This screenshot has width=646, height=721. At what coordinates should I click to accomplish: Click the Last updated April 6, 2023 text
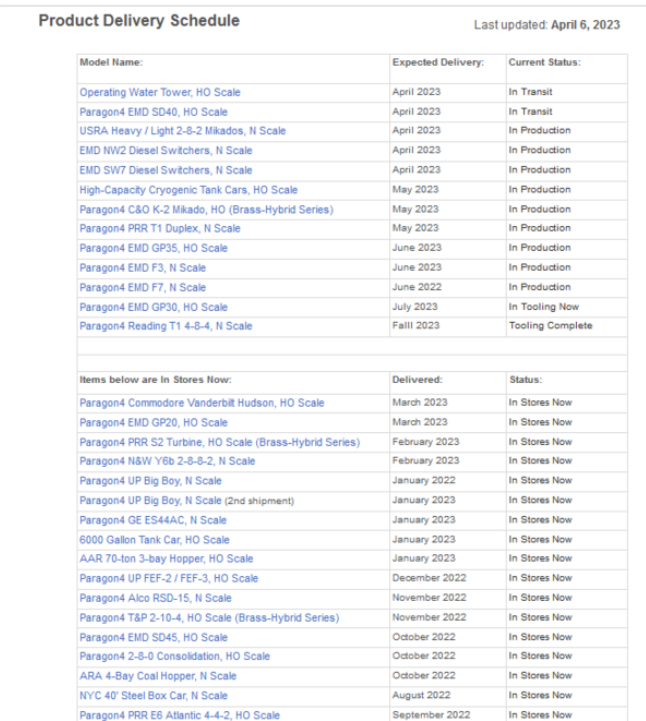547,25
